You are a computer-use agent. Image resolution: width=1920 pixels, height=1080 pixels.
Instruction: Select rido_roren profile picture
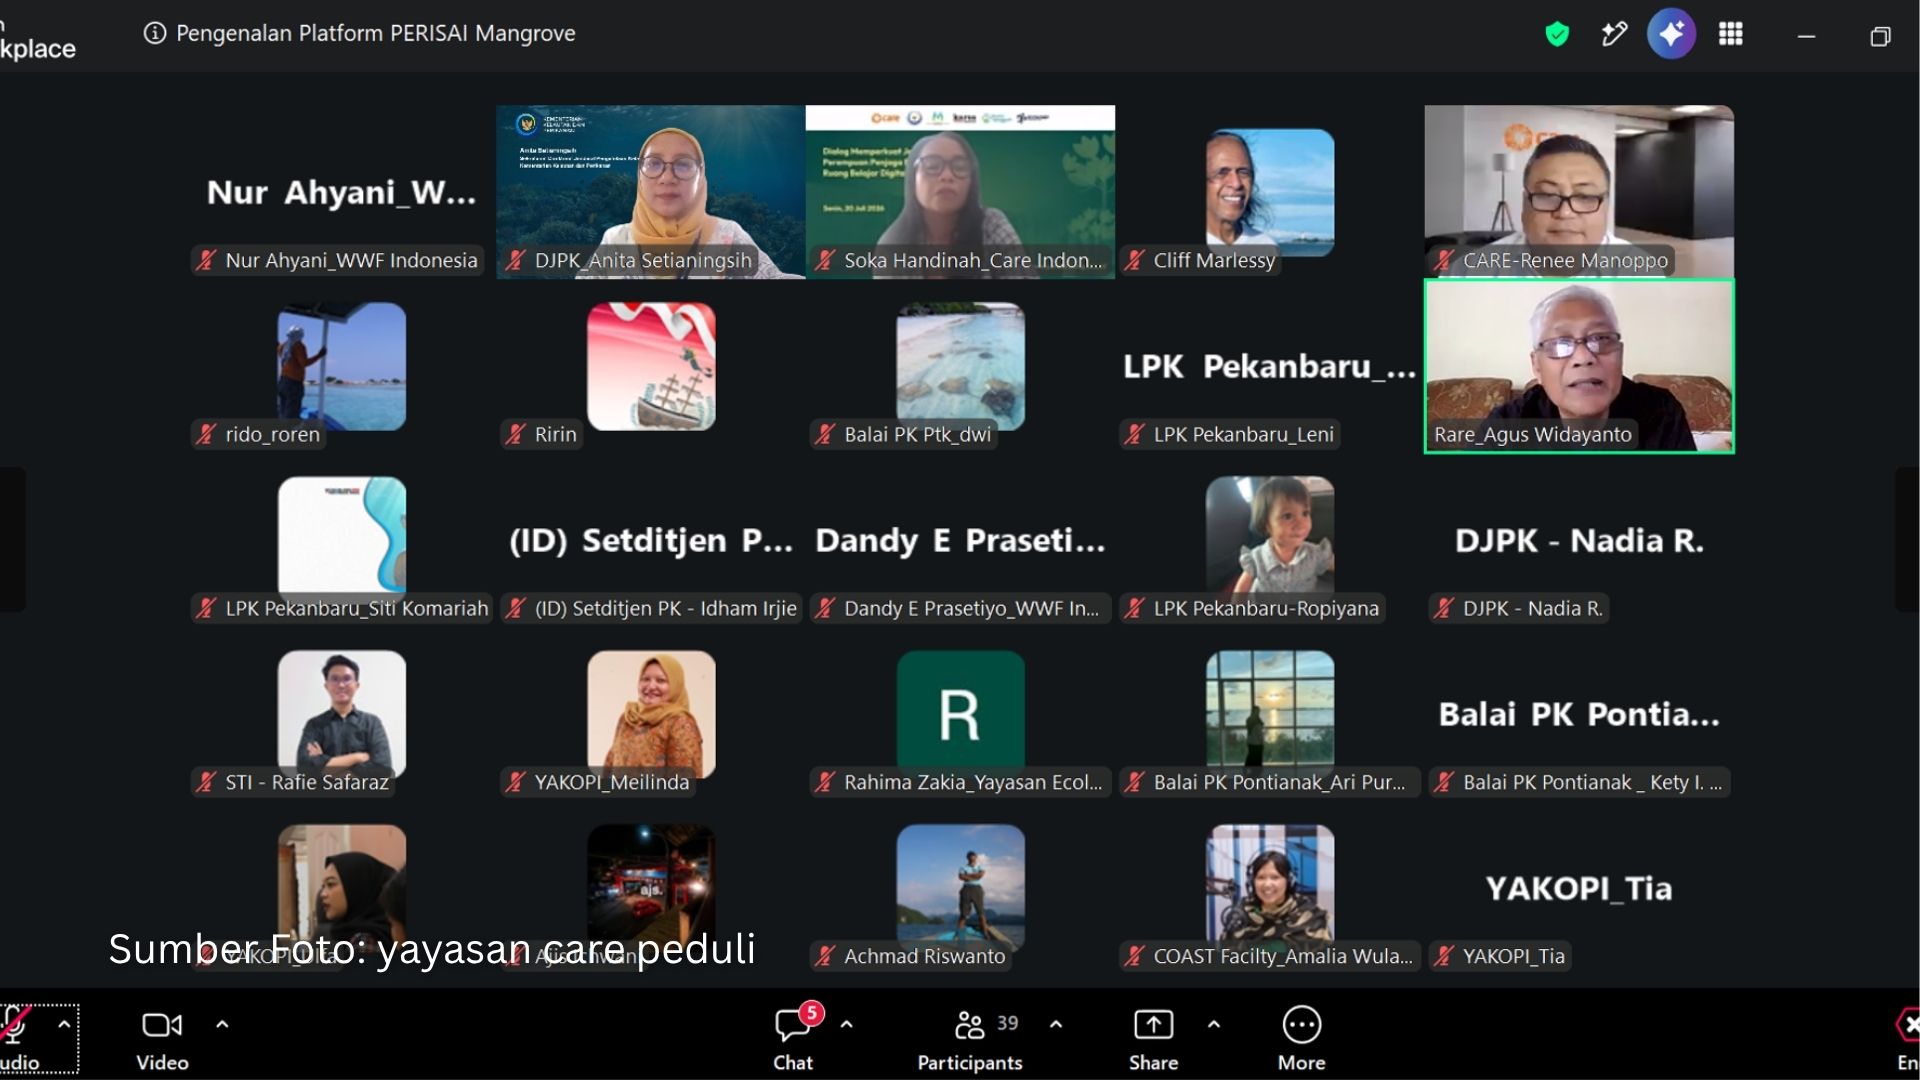(342, 366)
